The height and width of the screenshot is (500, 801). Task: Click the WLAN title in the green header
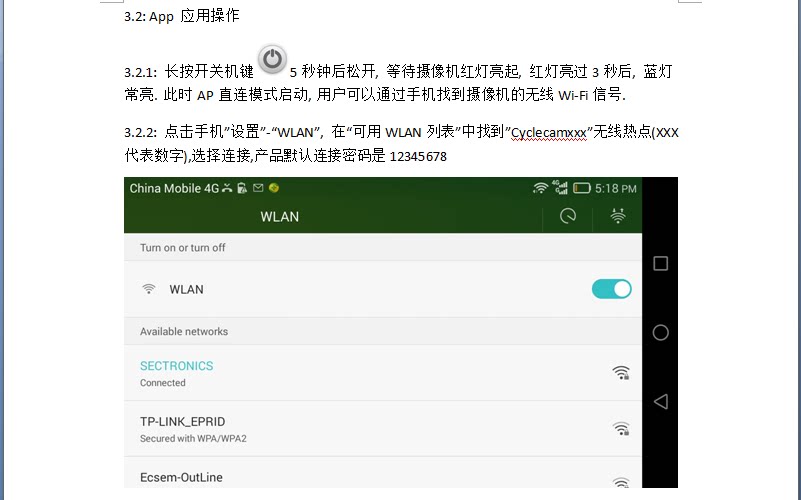pos(279,217)
